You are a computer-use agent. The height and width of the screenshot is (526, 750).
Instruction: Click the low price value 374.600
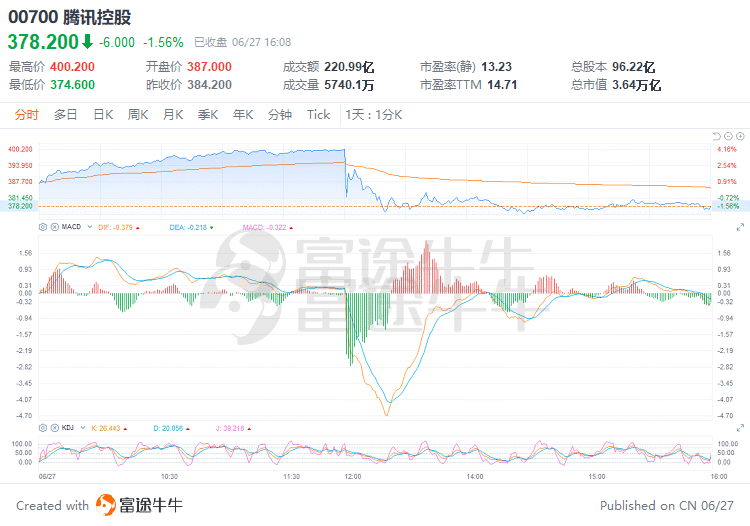(x=73, y=85)
